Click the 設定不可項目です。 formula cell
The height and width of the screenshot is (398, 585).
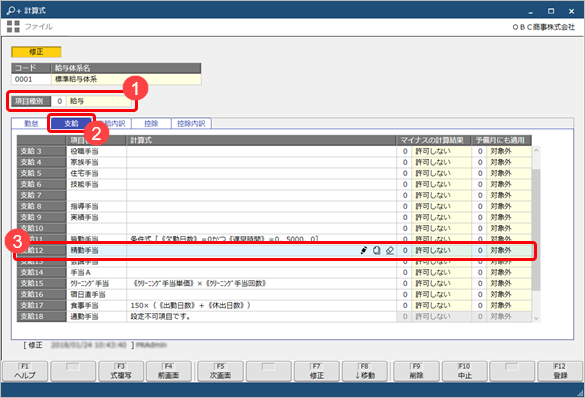pyautogui.click(x=261, y=316)
